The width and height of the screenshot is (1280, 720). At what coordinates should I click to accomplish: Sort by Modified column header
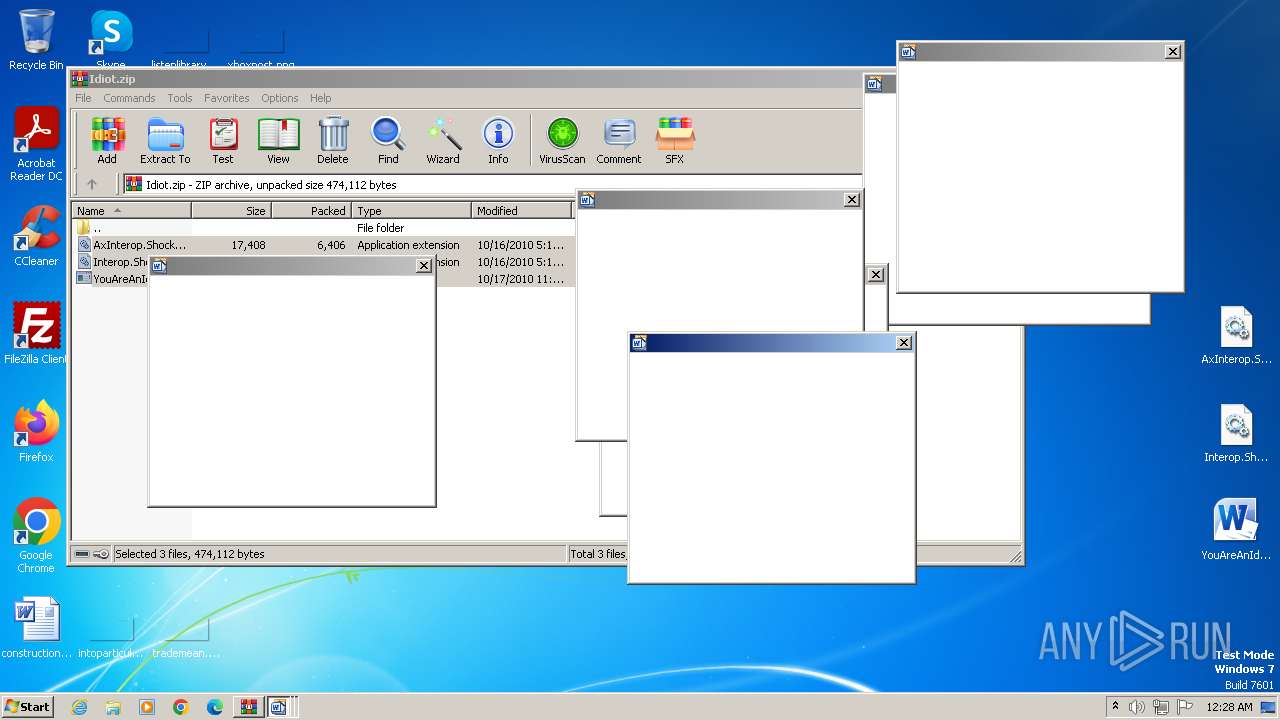click(521, 211)
